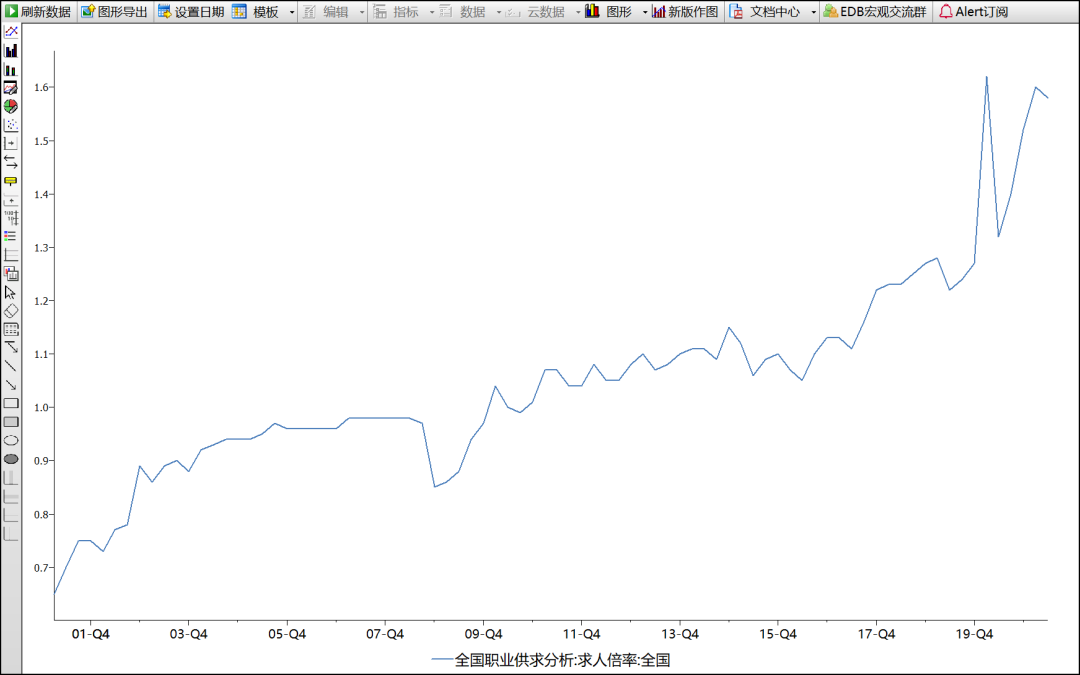Image resolution: width=1080 pixels, height=675 pixels.
Task: Select the filled ellipse tool
Action: point(11,459)
